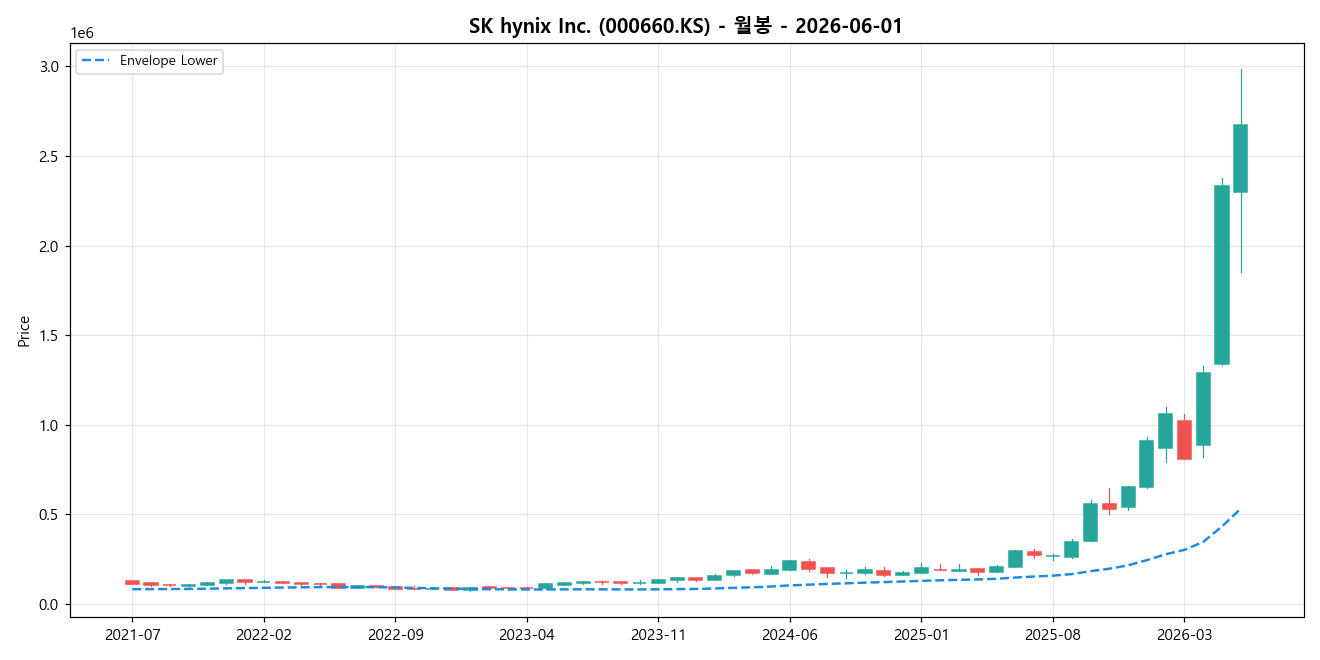The height and width of the screenshot is (660, 1320).
Task: Click the last green candle near 2.5M
Action: coord(1240,158)
